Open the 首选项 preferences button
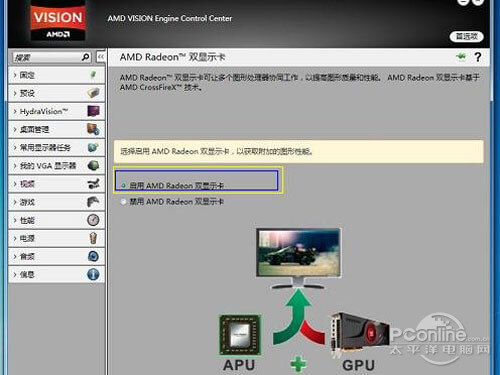This screenshot has height=375, width=500. (x=467, y=36)
